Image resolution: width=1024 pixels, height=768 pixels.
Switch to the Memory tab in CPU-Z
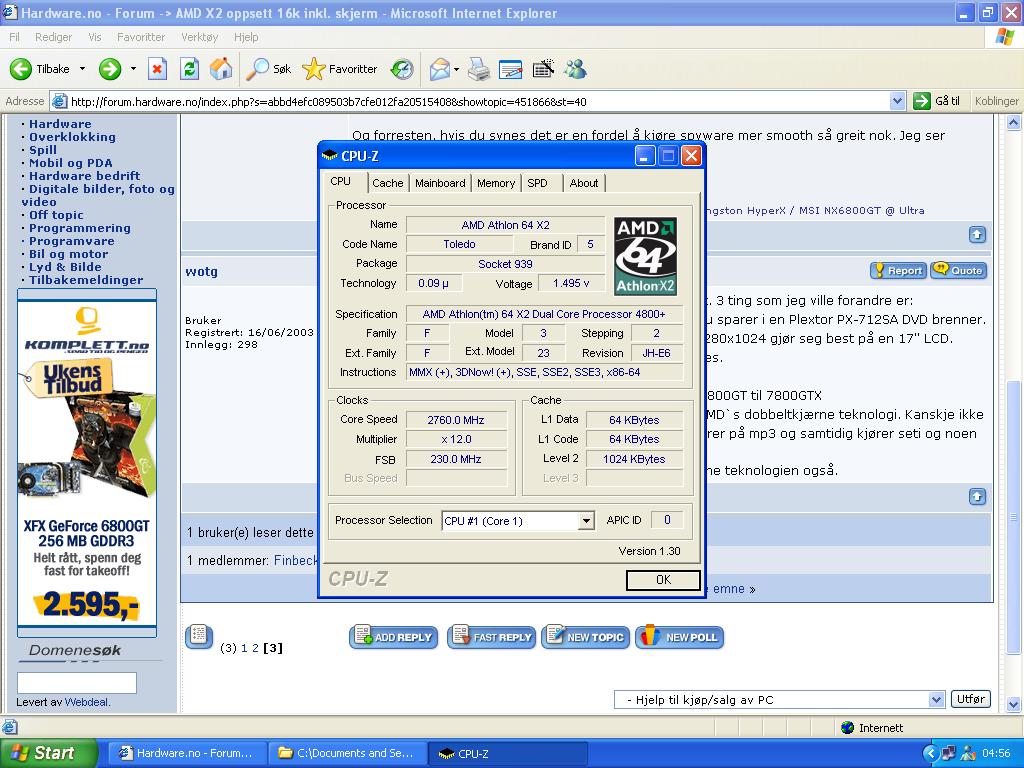click(495, 183)
